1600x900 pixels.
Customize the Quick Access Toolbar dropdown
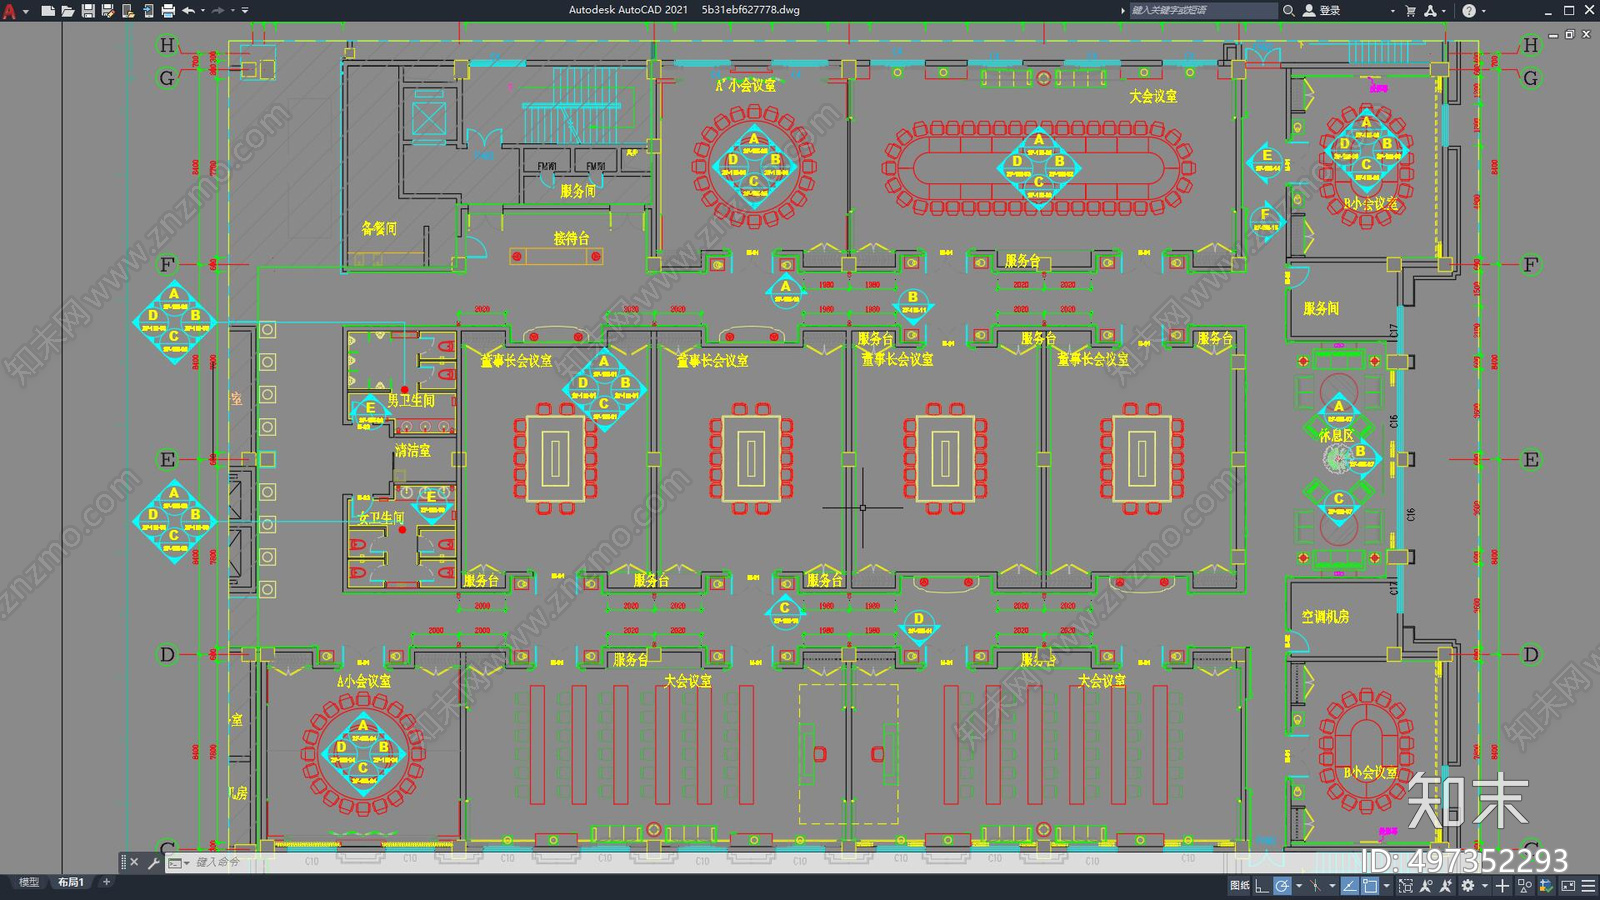(x=245, y=11)
